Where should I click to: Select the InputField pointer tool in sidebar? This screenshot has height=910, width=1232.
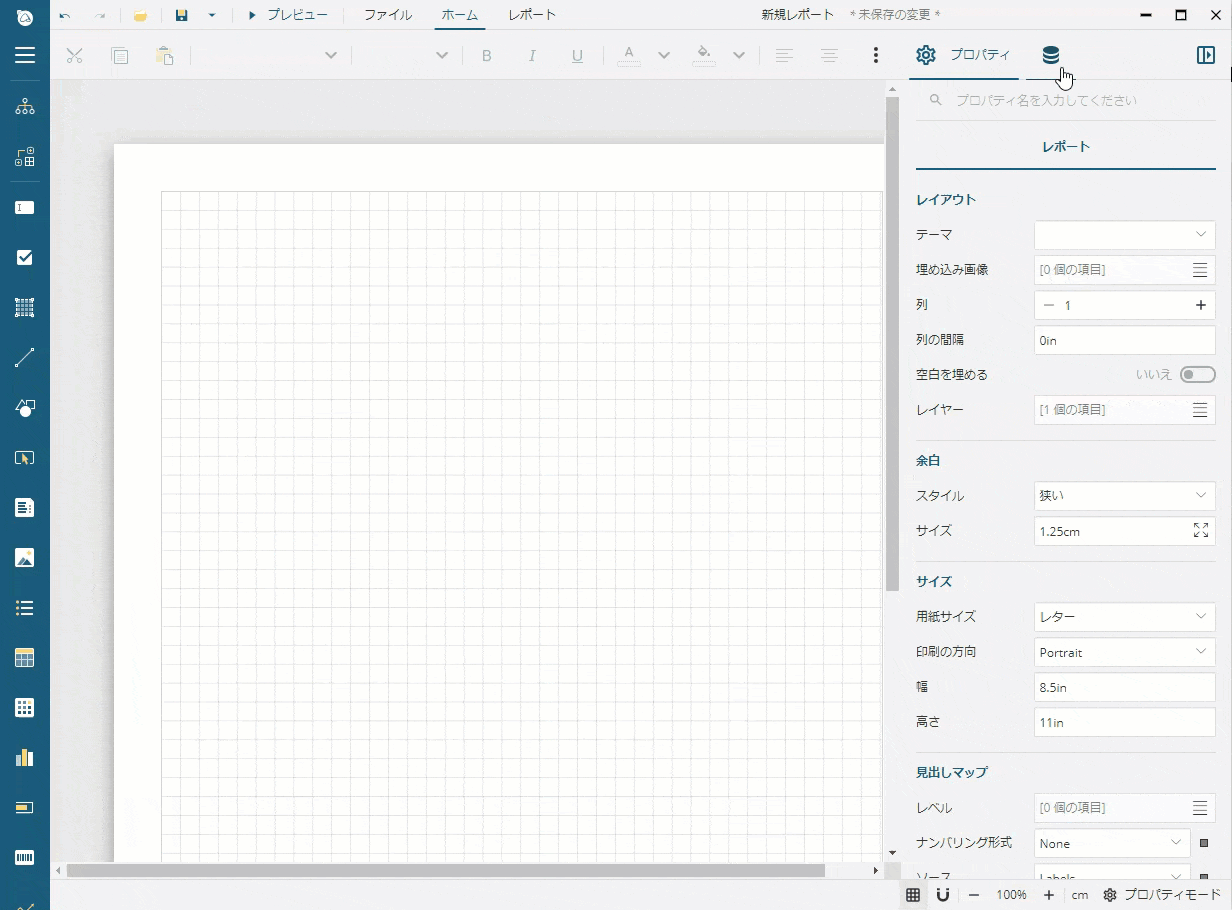(x=25, y=457)
